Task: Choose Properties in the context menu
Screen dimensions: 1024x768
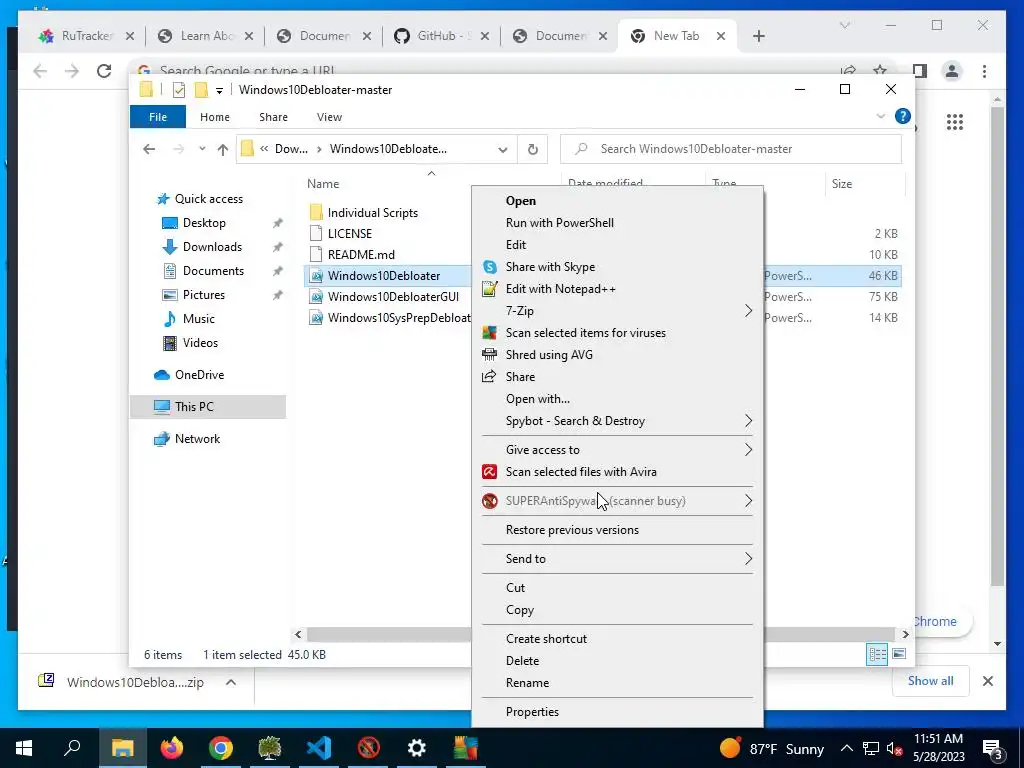Action: click(x=532, y=712)
